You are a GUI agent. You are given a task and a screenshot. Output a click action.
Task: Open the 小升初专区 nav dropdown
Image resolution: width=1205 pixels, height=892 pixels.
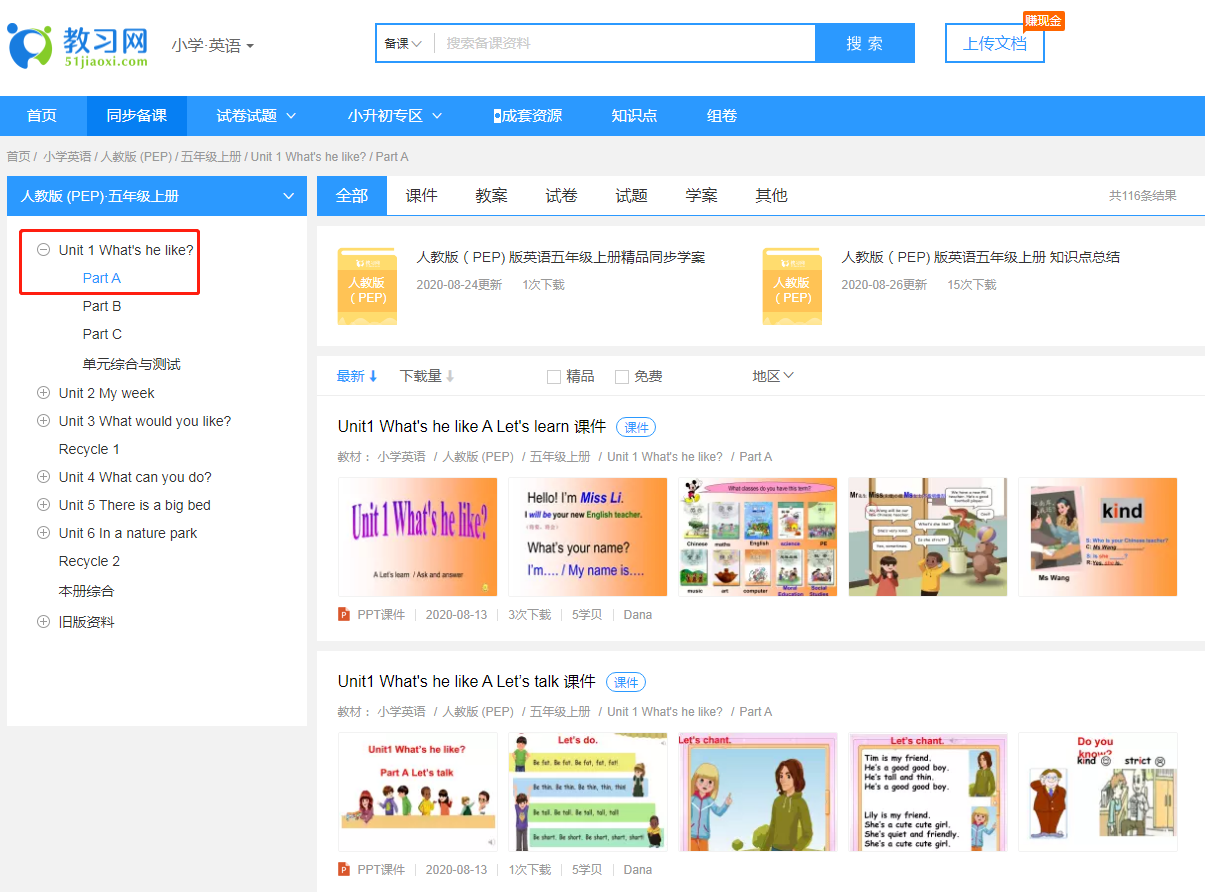coord(395,116)
